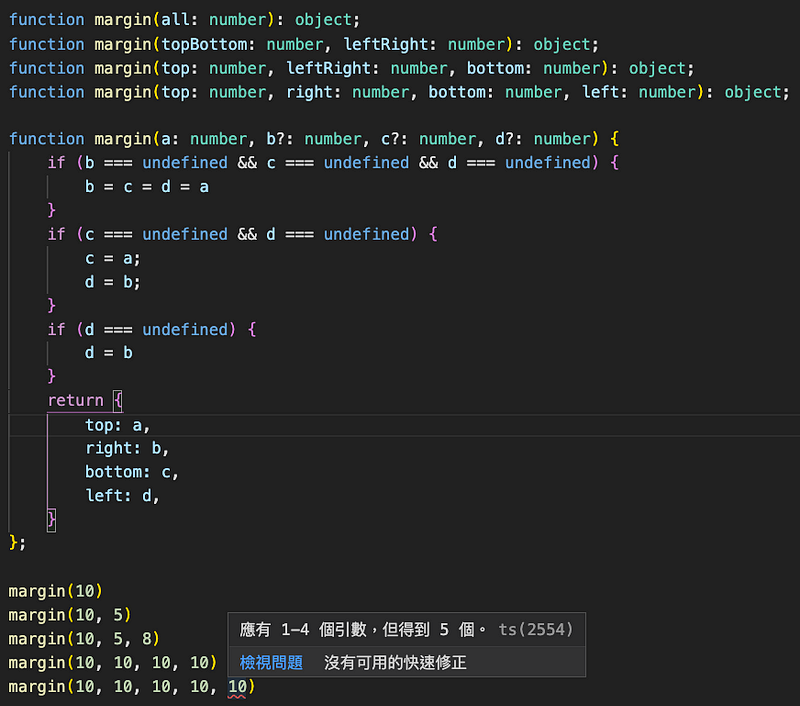
Task: Click the 'right: b,' property line
Action: pyautogui.click(x=127, y=448)
